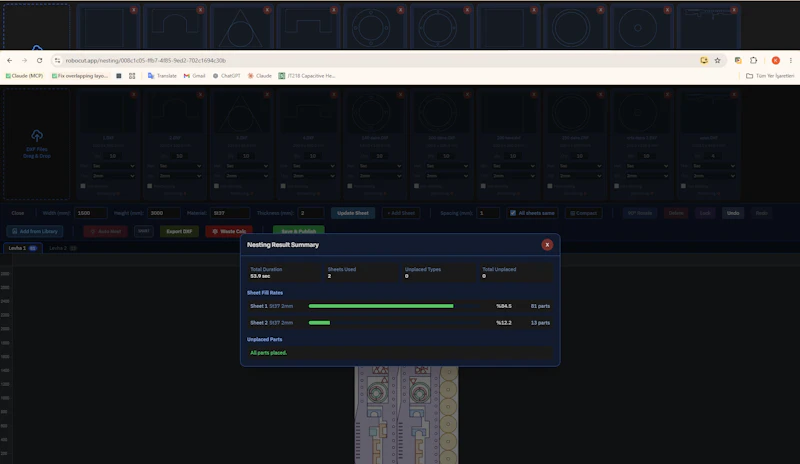Click the browser address bar URL
Screen dimensions: 800x464
[x=145, y=60]
